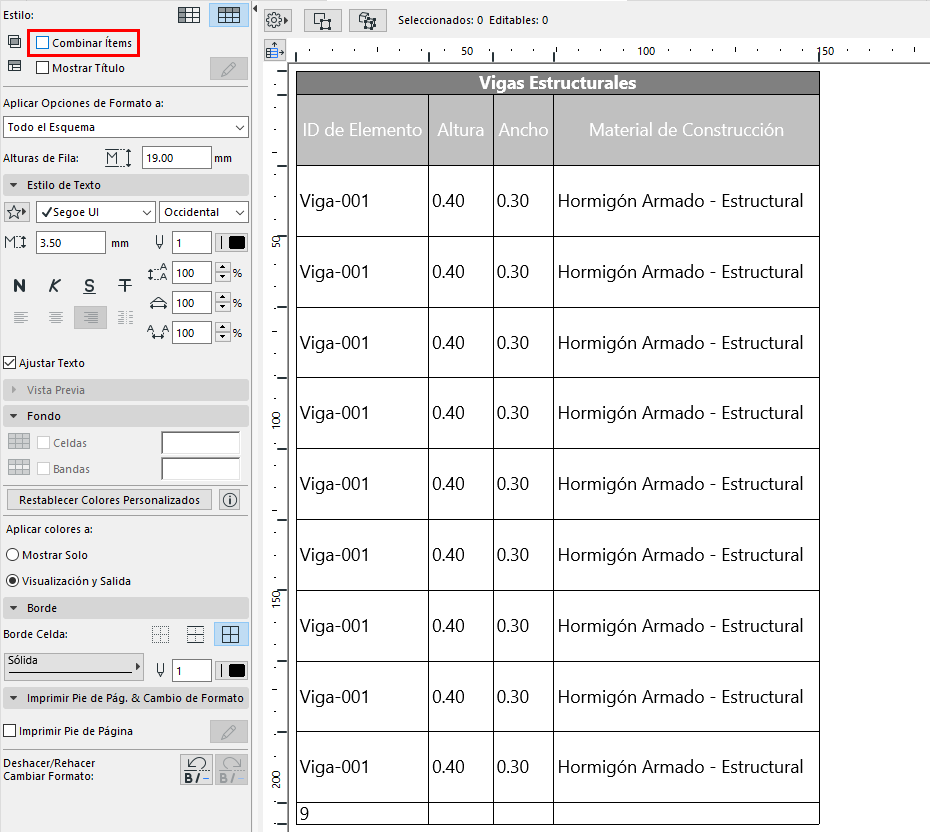The image size is (930, 832).
Task: Click the info icon next to Restablecer Colores
Action: coord(230,500)
